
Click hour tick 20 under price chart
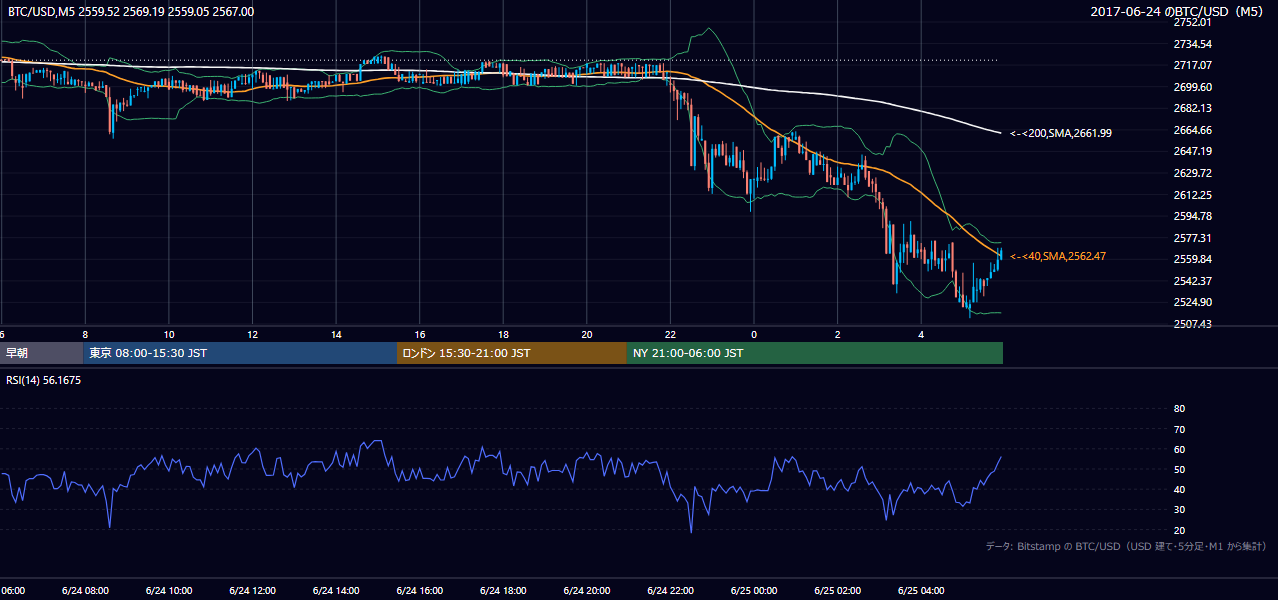click(x=586, y=334)
